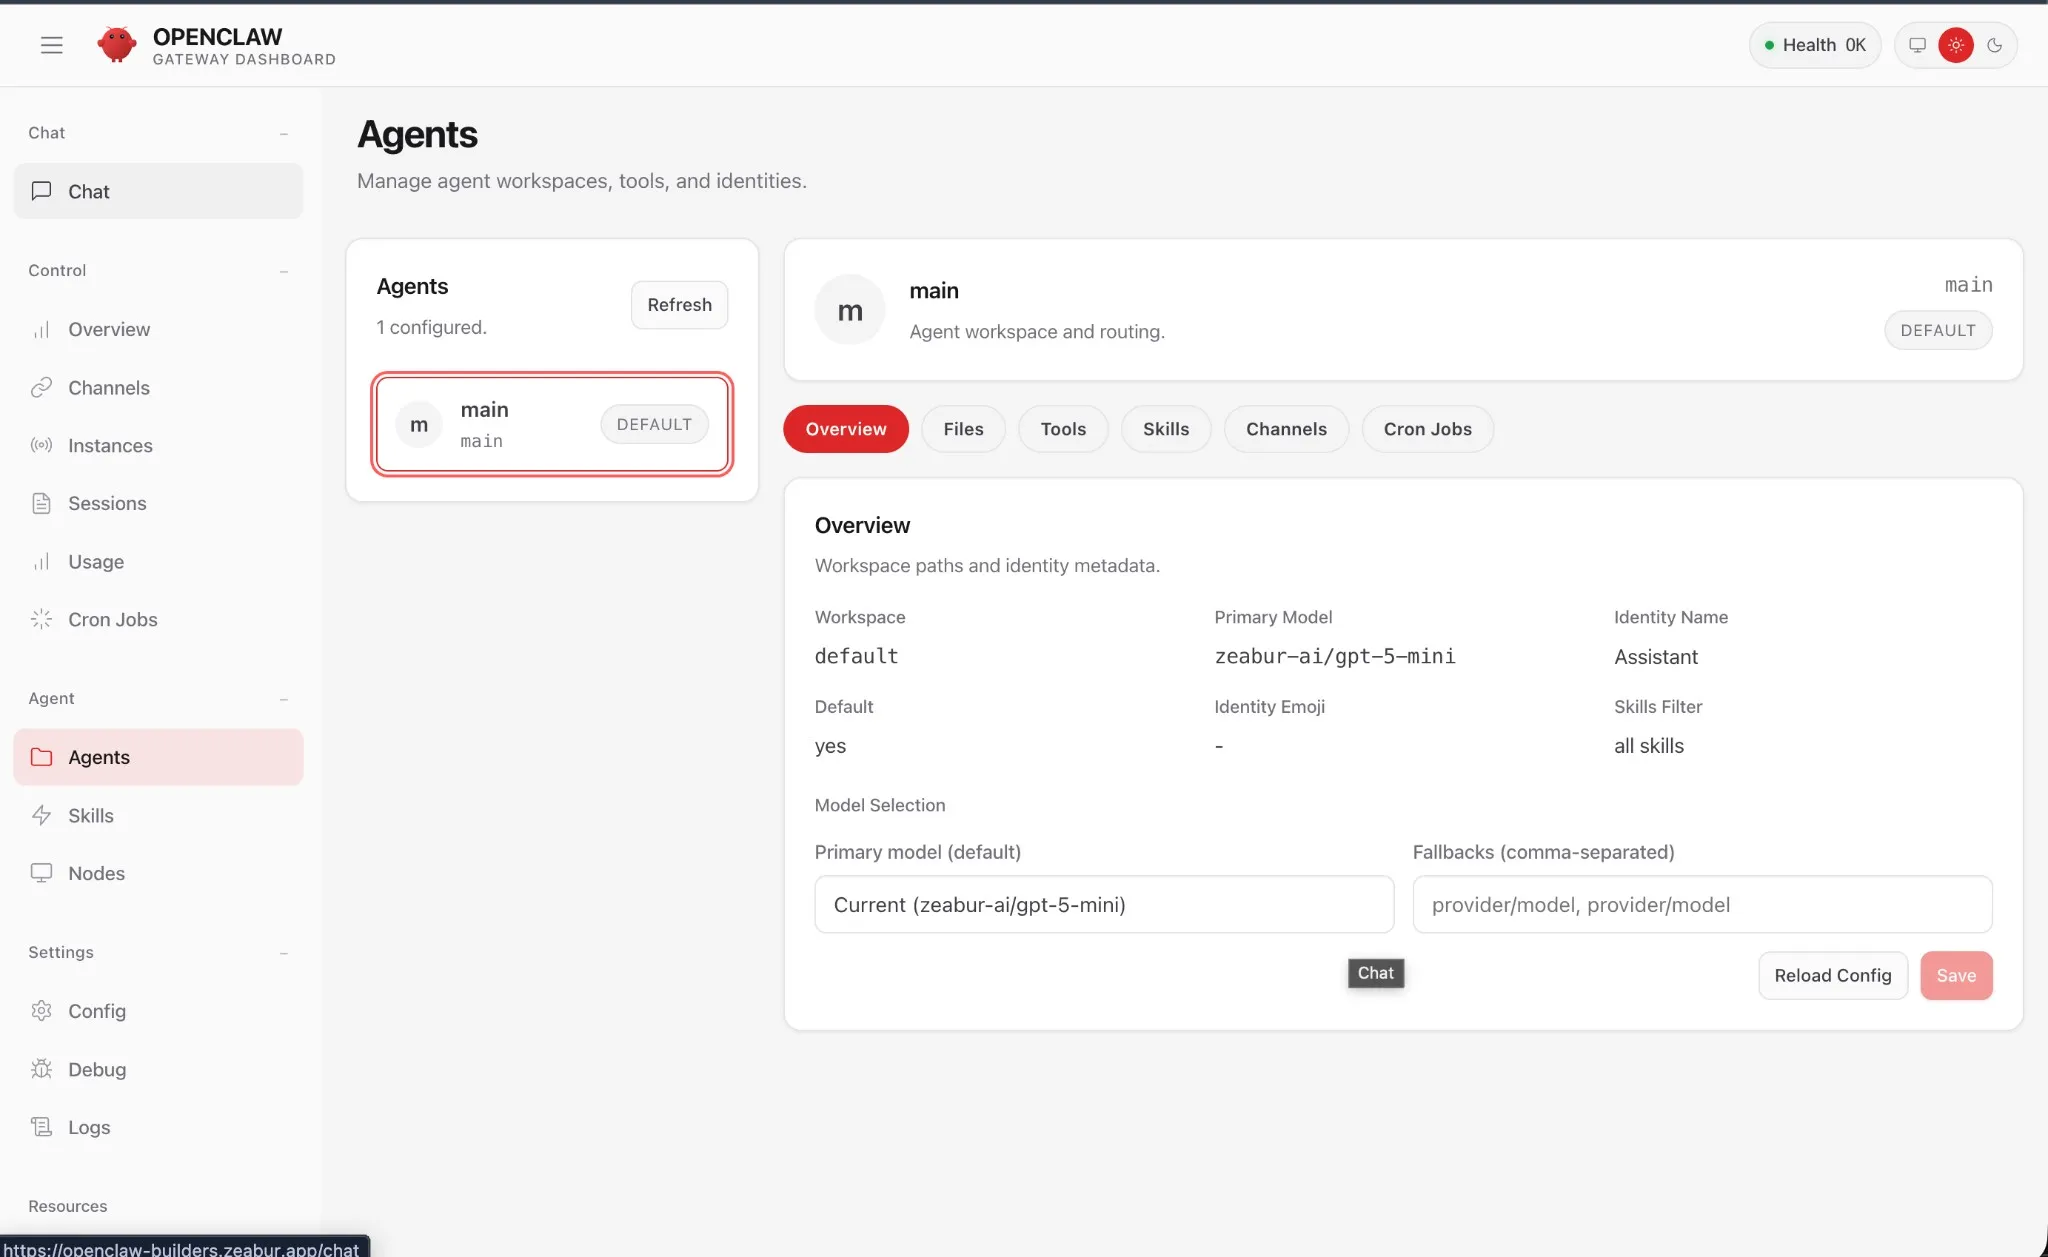2048x1257 pixels.
Task: Select the light theme sun icon
Action: click(1956, 45)
